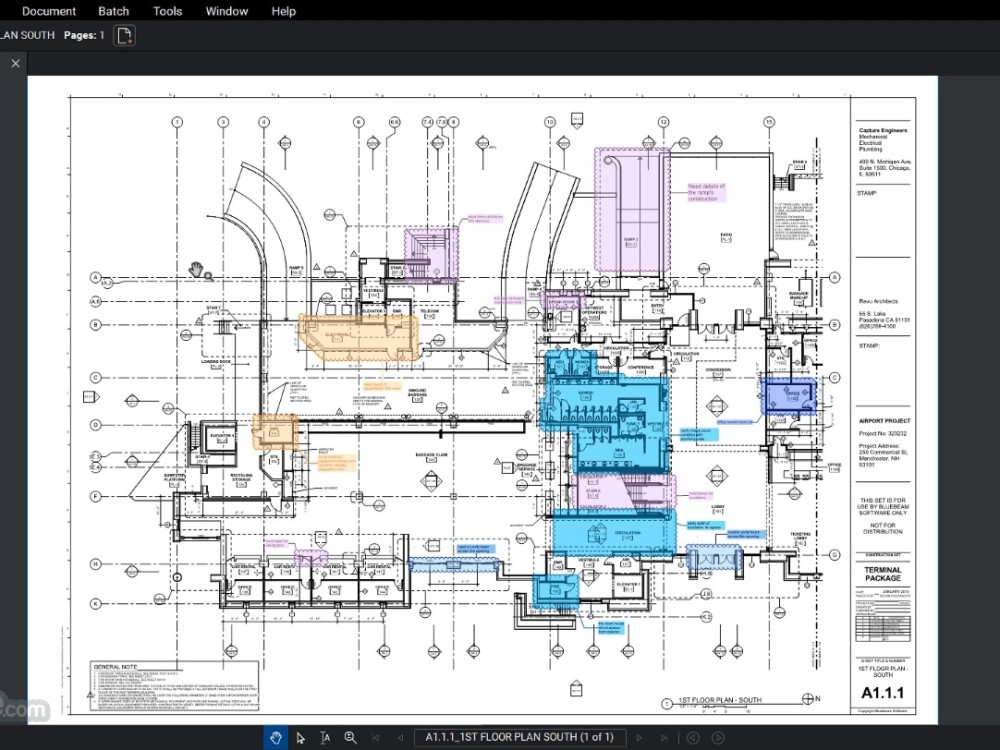
Task: Go back to the previous view
Action: pyautogui.click(x=693, y=738)
